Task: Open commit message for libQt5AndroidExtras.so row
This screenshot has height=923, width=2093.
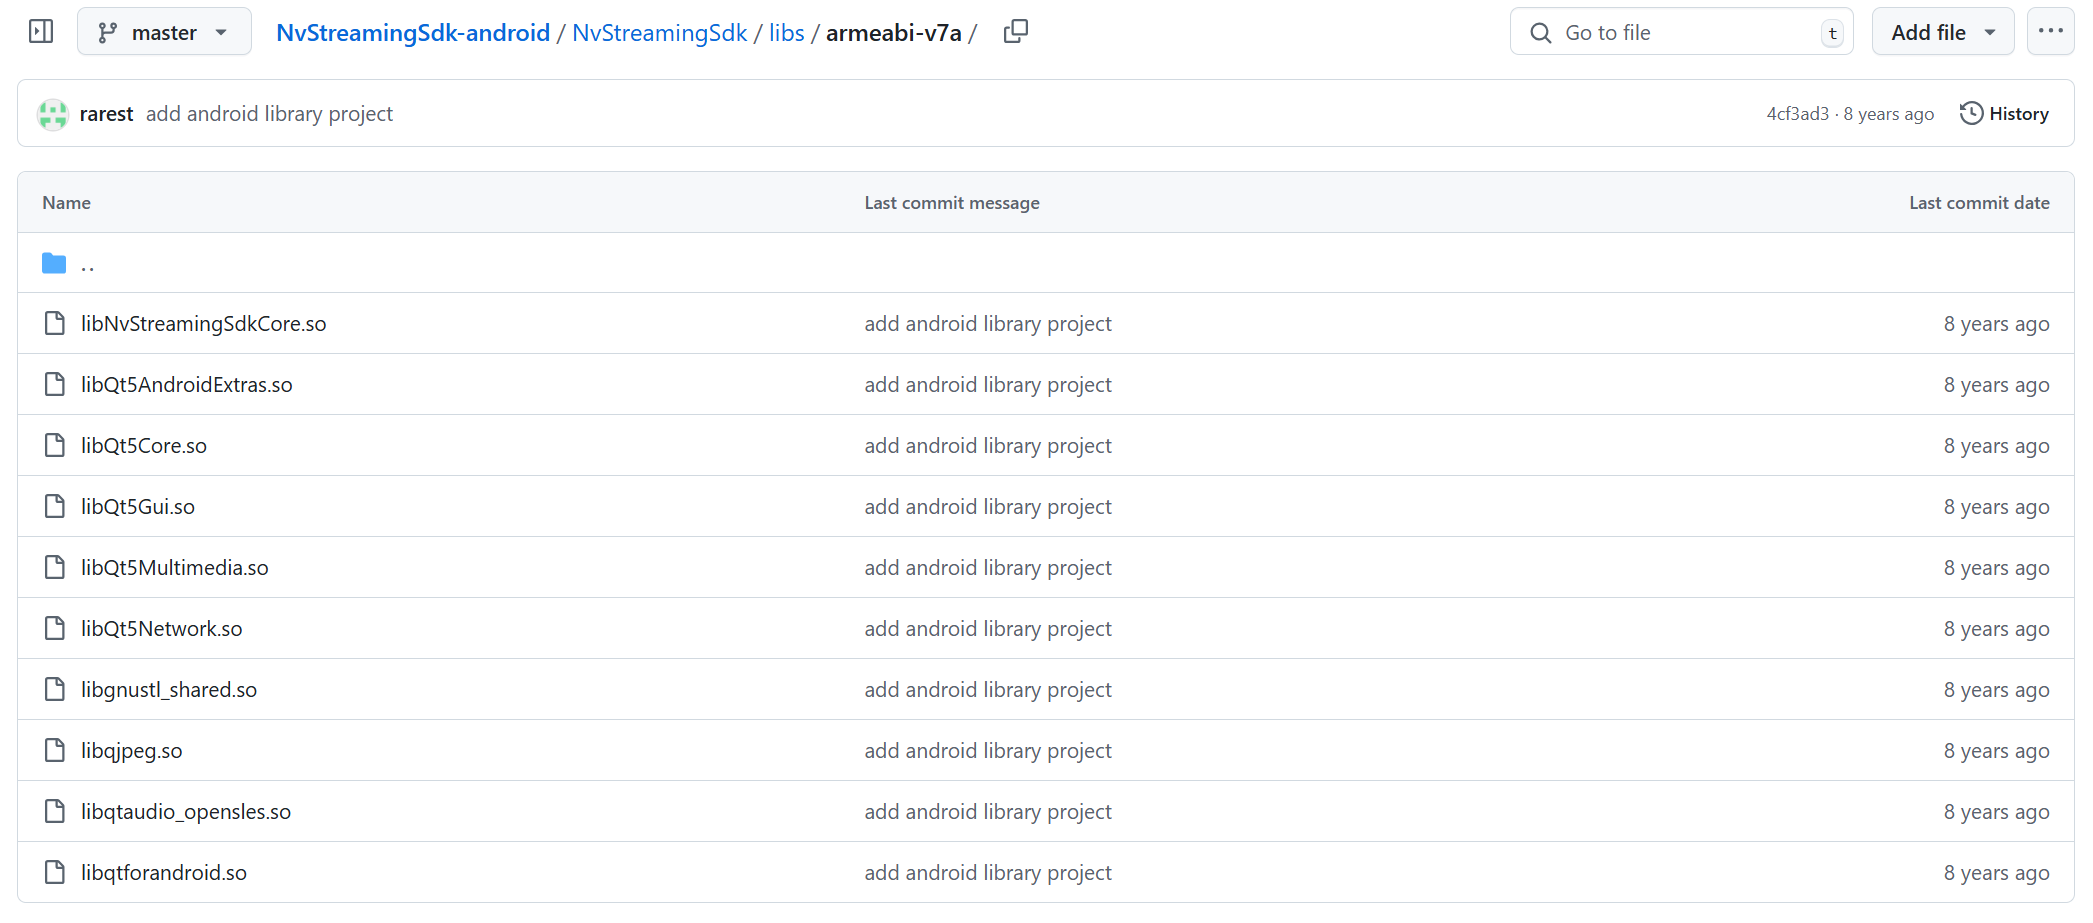Action: point(988,385)
